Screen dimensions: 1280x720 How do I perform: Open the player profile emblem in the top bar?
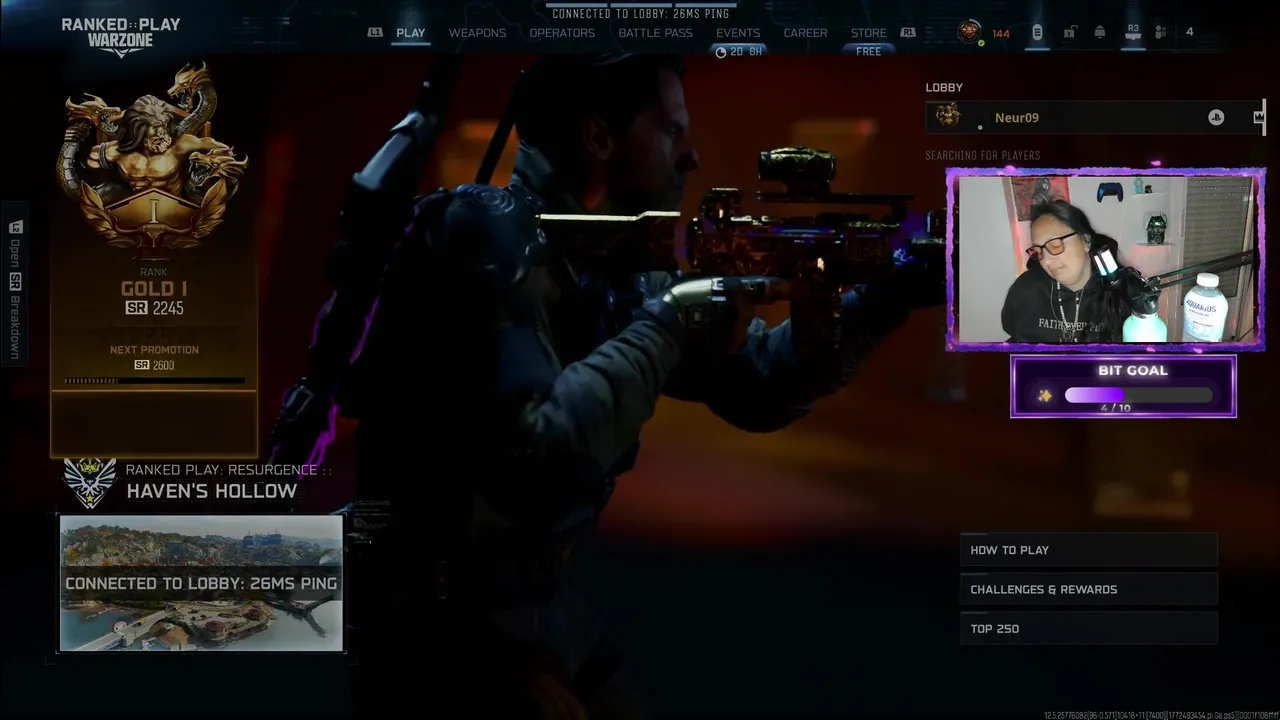(x=969, y=32)
